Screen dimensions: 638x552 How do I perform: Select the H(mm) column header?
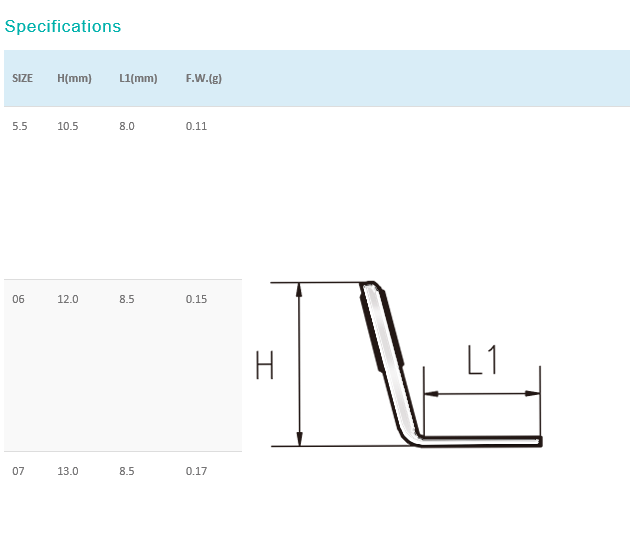(74, 78)
